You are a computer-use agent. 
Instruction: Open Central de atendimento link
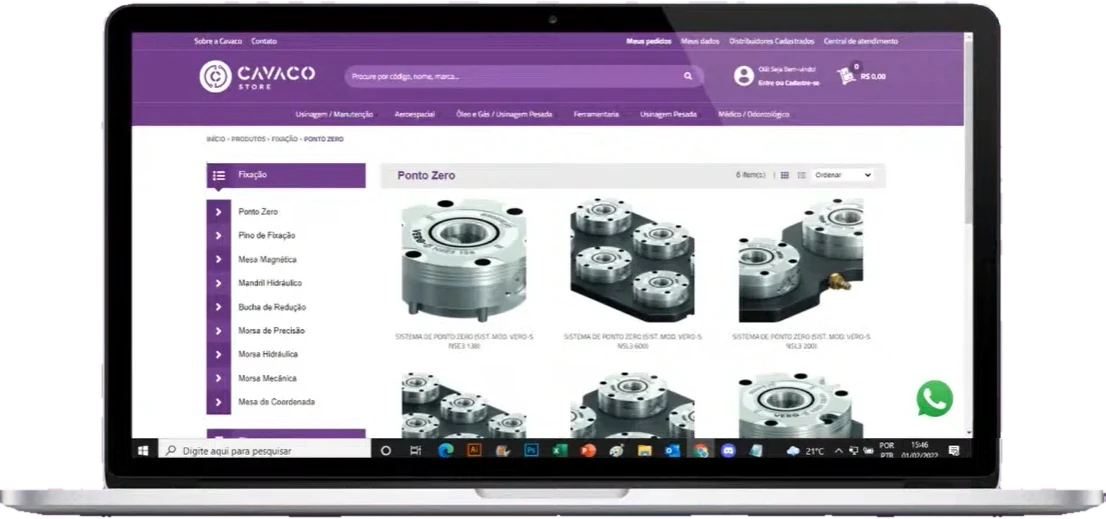tap(861, 42)
